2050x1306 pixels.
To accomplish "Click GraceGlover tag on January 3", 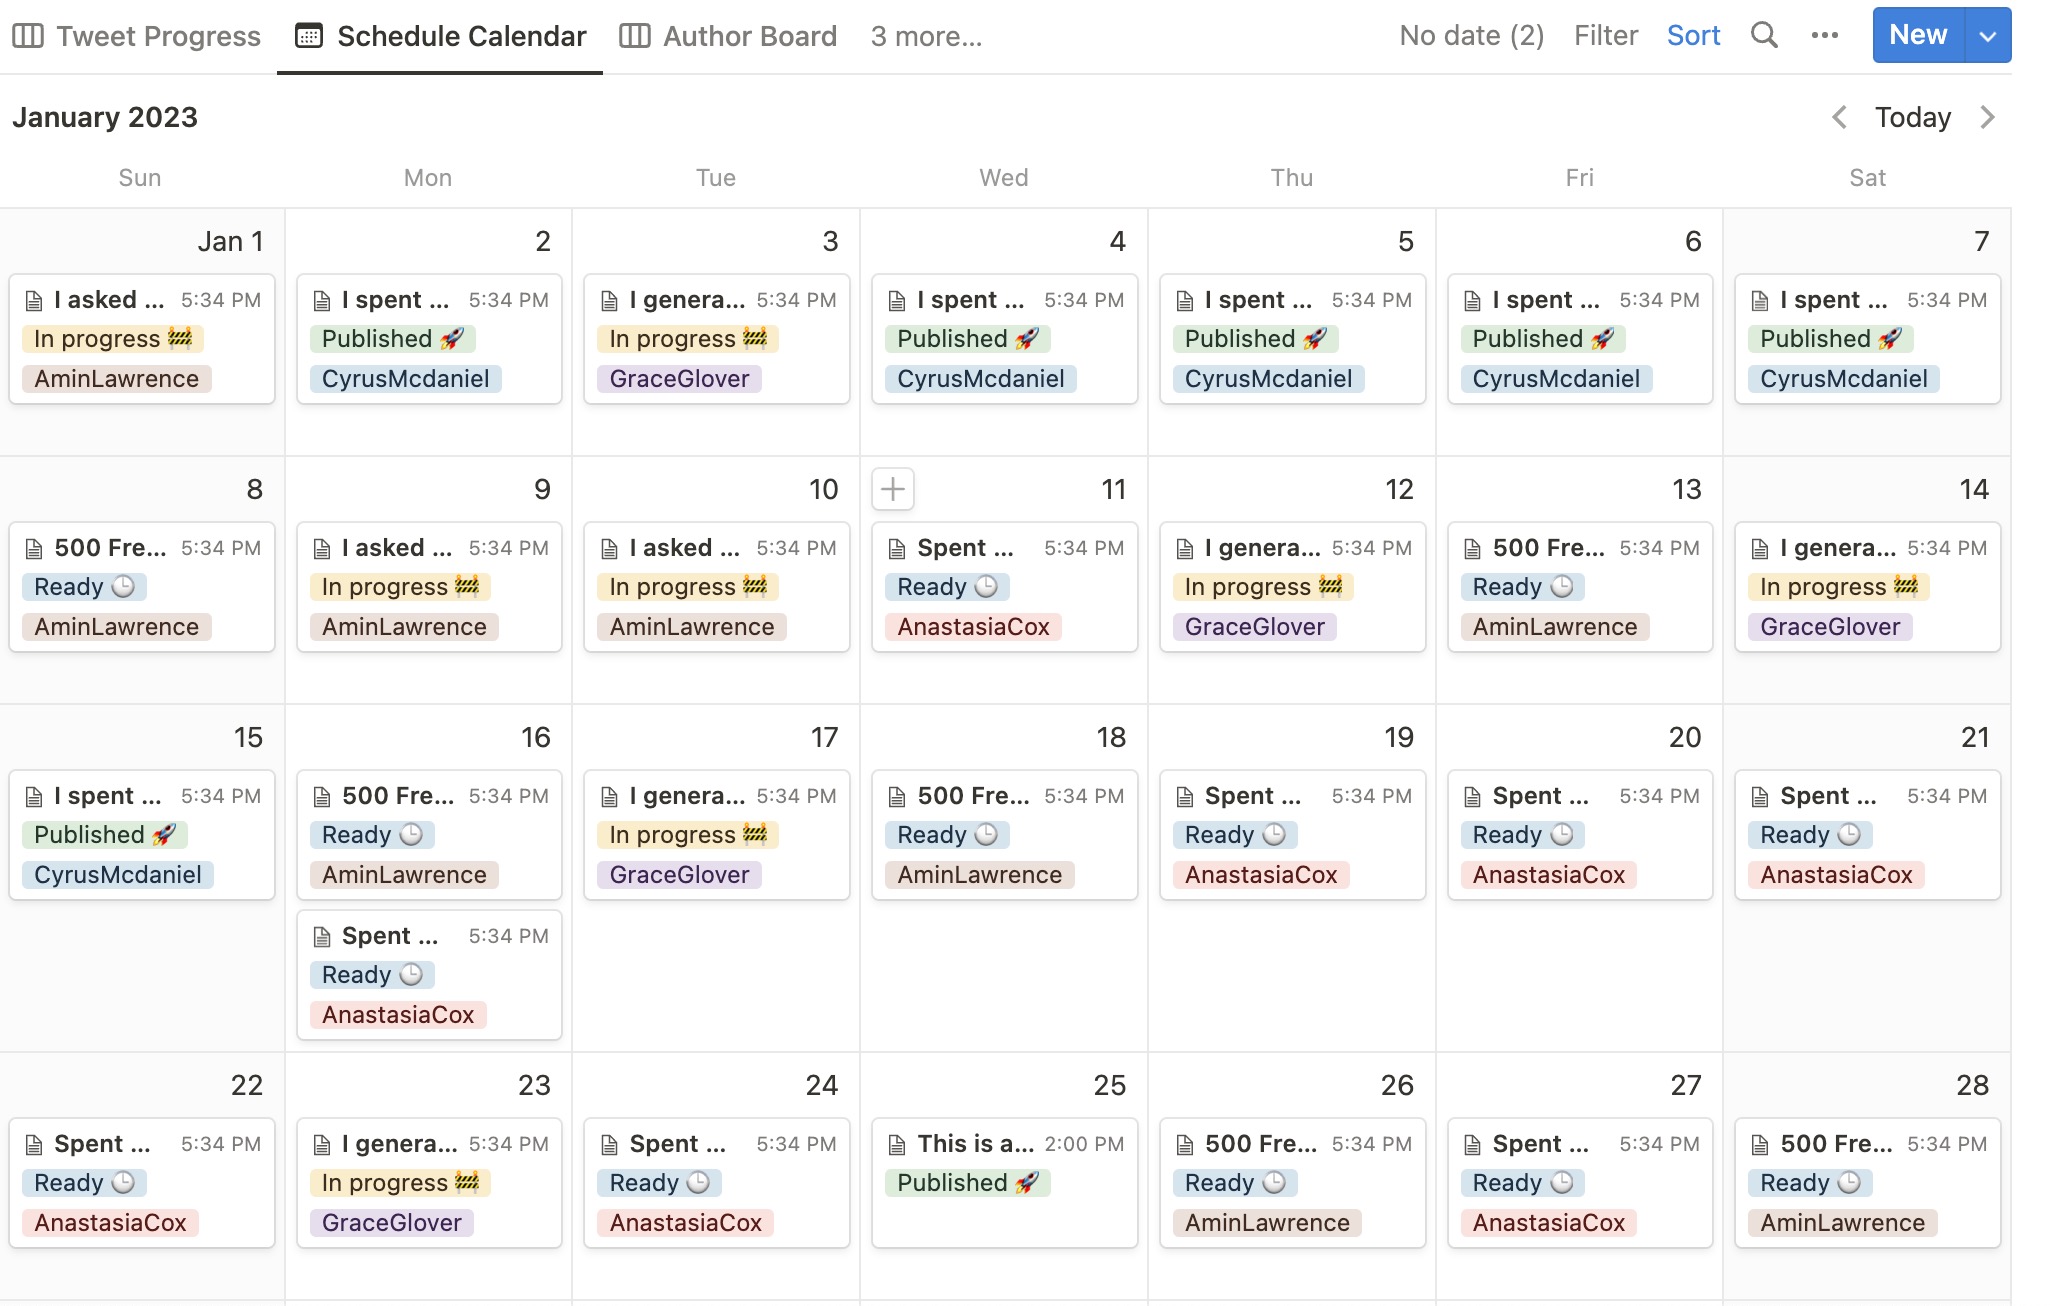I will pos(679,379).
